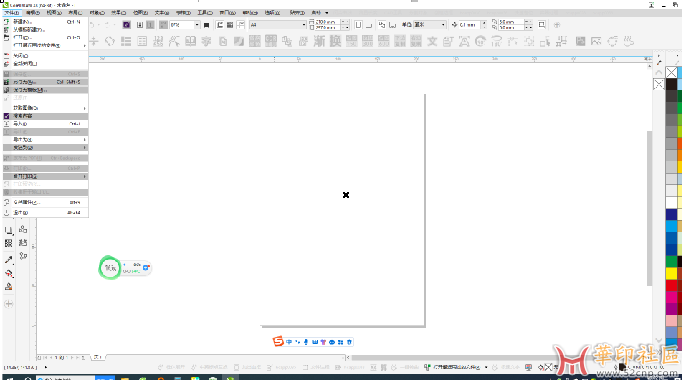
Task: Toggle Sogou Chinese/English 中 input mode
Action: (x=289, y=342)
